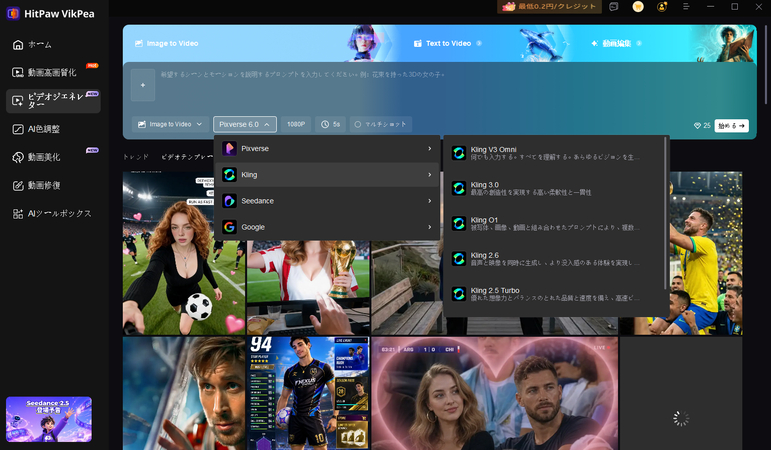Click the Kling submenu vertical scrollbar
771x450 pixels.
[666, 214]
